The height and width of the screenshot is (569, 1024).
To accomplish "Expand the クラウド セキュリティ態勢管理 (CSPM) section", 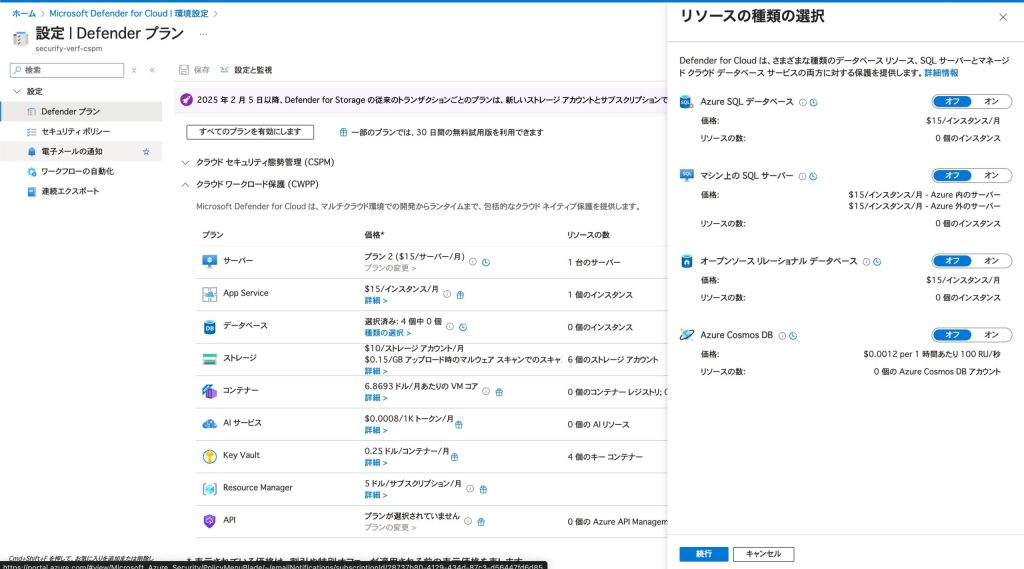I will pyautogui.click(x=185, y=162).
